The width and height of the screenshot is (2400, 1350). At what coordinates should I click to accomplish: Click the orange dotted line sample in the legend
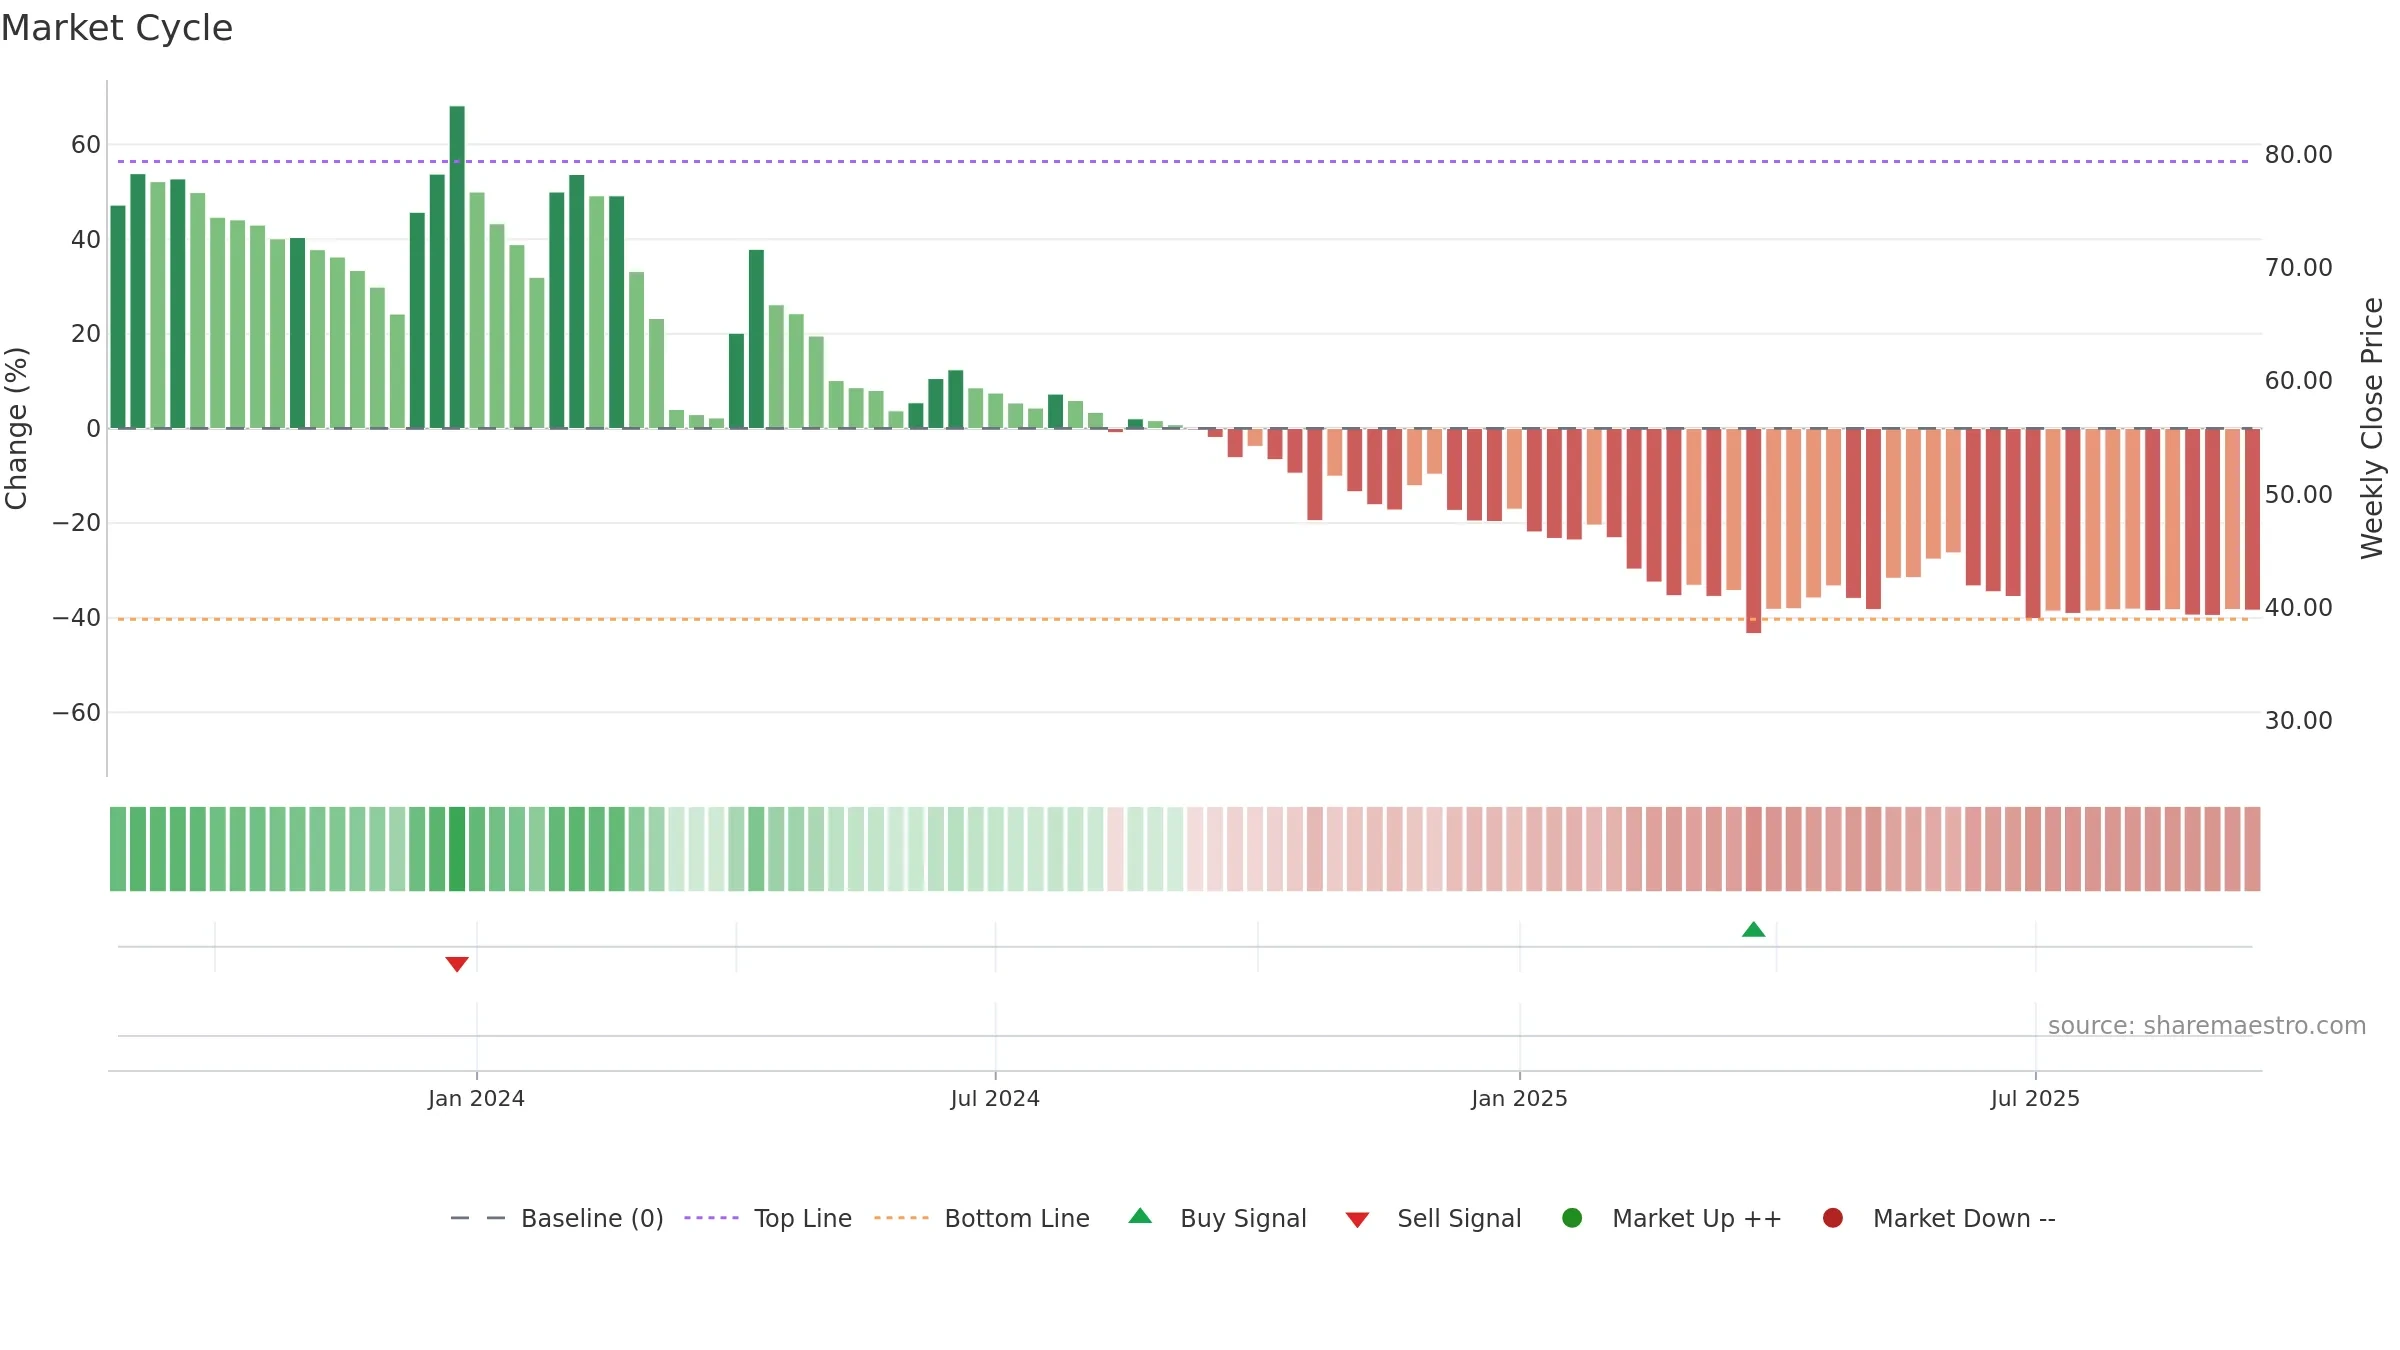point(901,1218)
